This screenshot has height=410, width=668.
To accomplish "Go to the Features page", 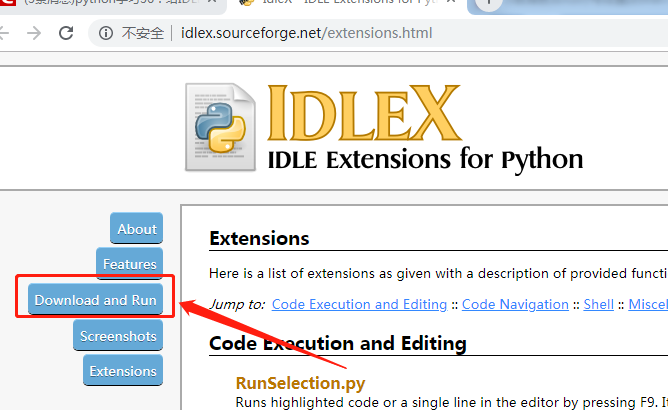I will pos(130,264).
